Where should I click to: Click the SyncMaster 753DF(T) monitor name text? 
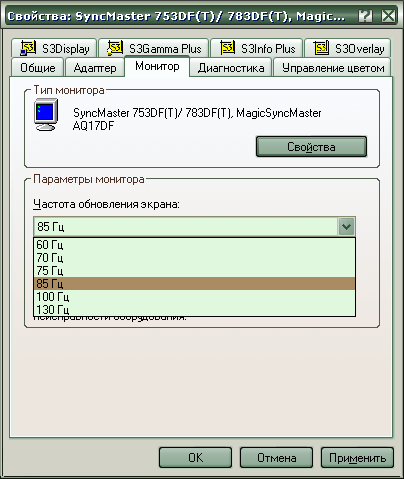pos(197,119)
